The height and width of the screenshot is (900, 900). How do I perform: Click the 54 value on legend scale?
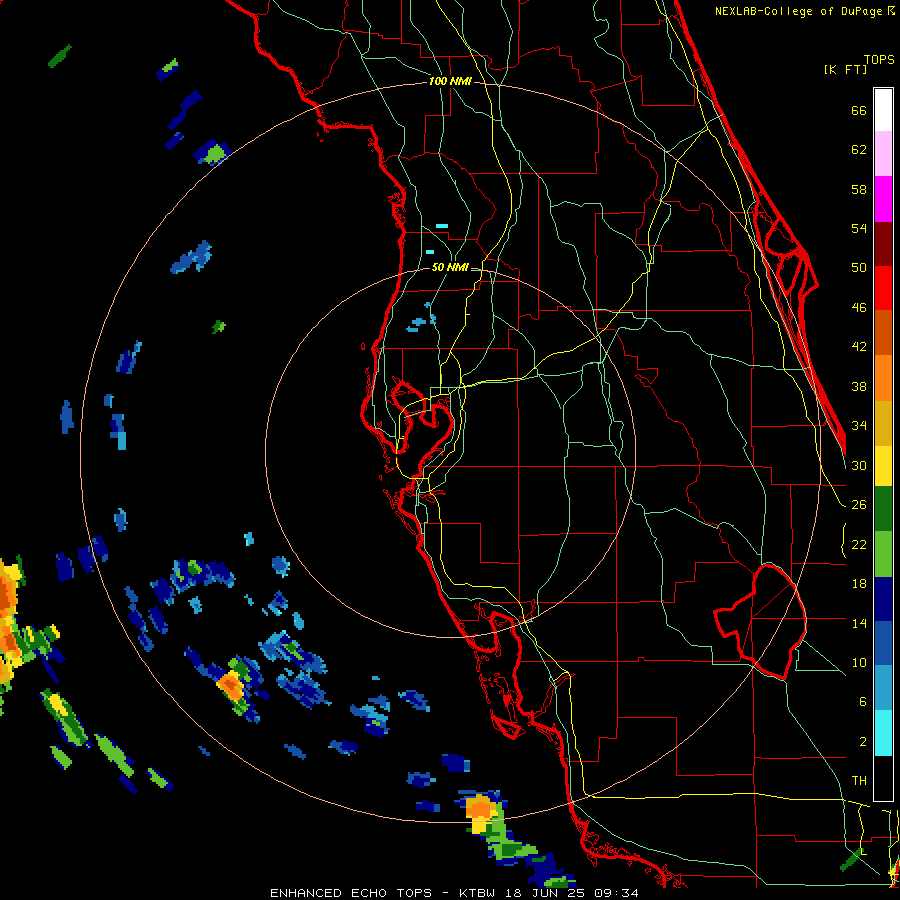[x=859, y=228]
